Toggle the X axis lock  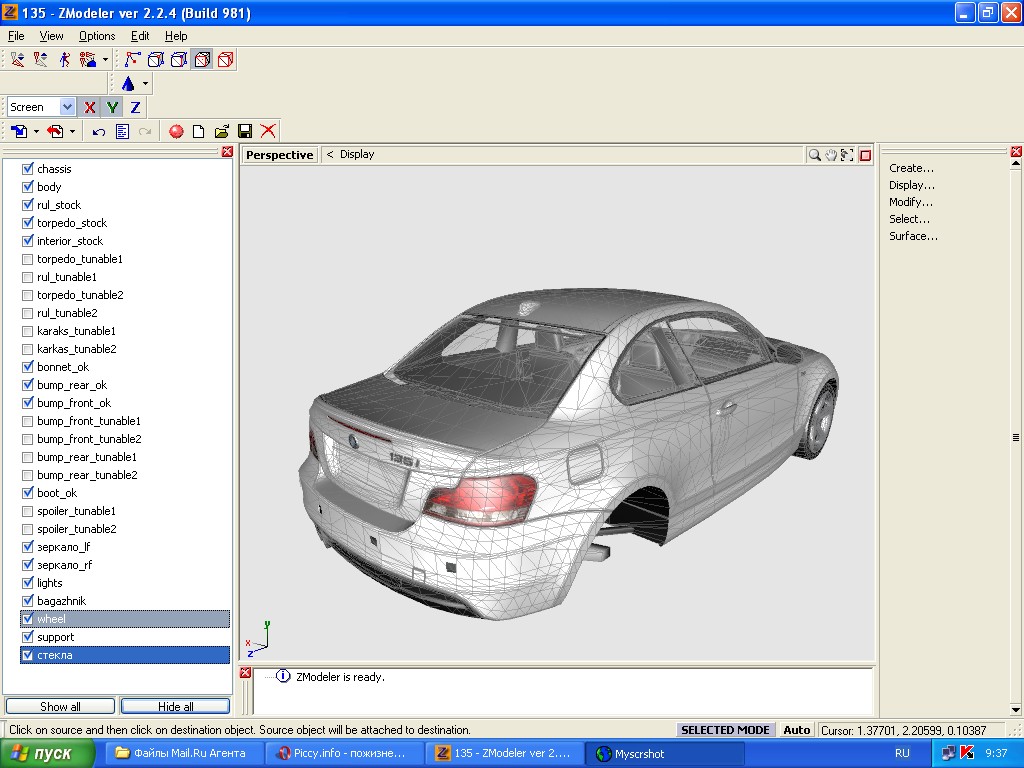click(89, 107)
